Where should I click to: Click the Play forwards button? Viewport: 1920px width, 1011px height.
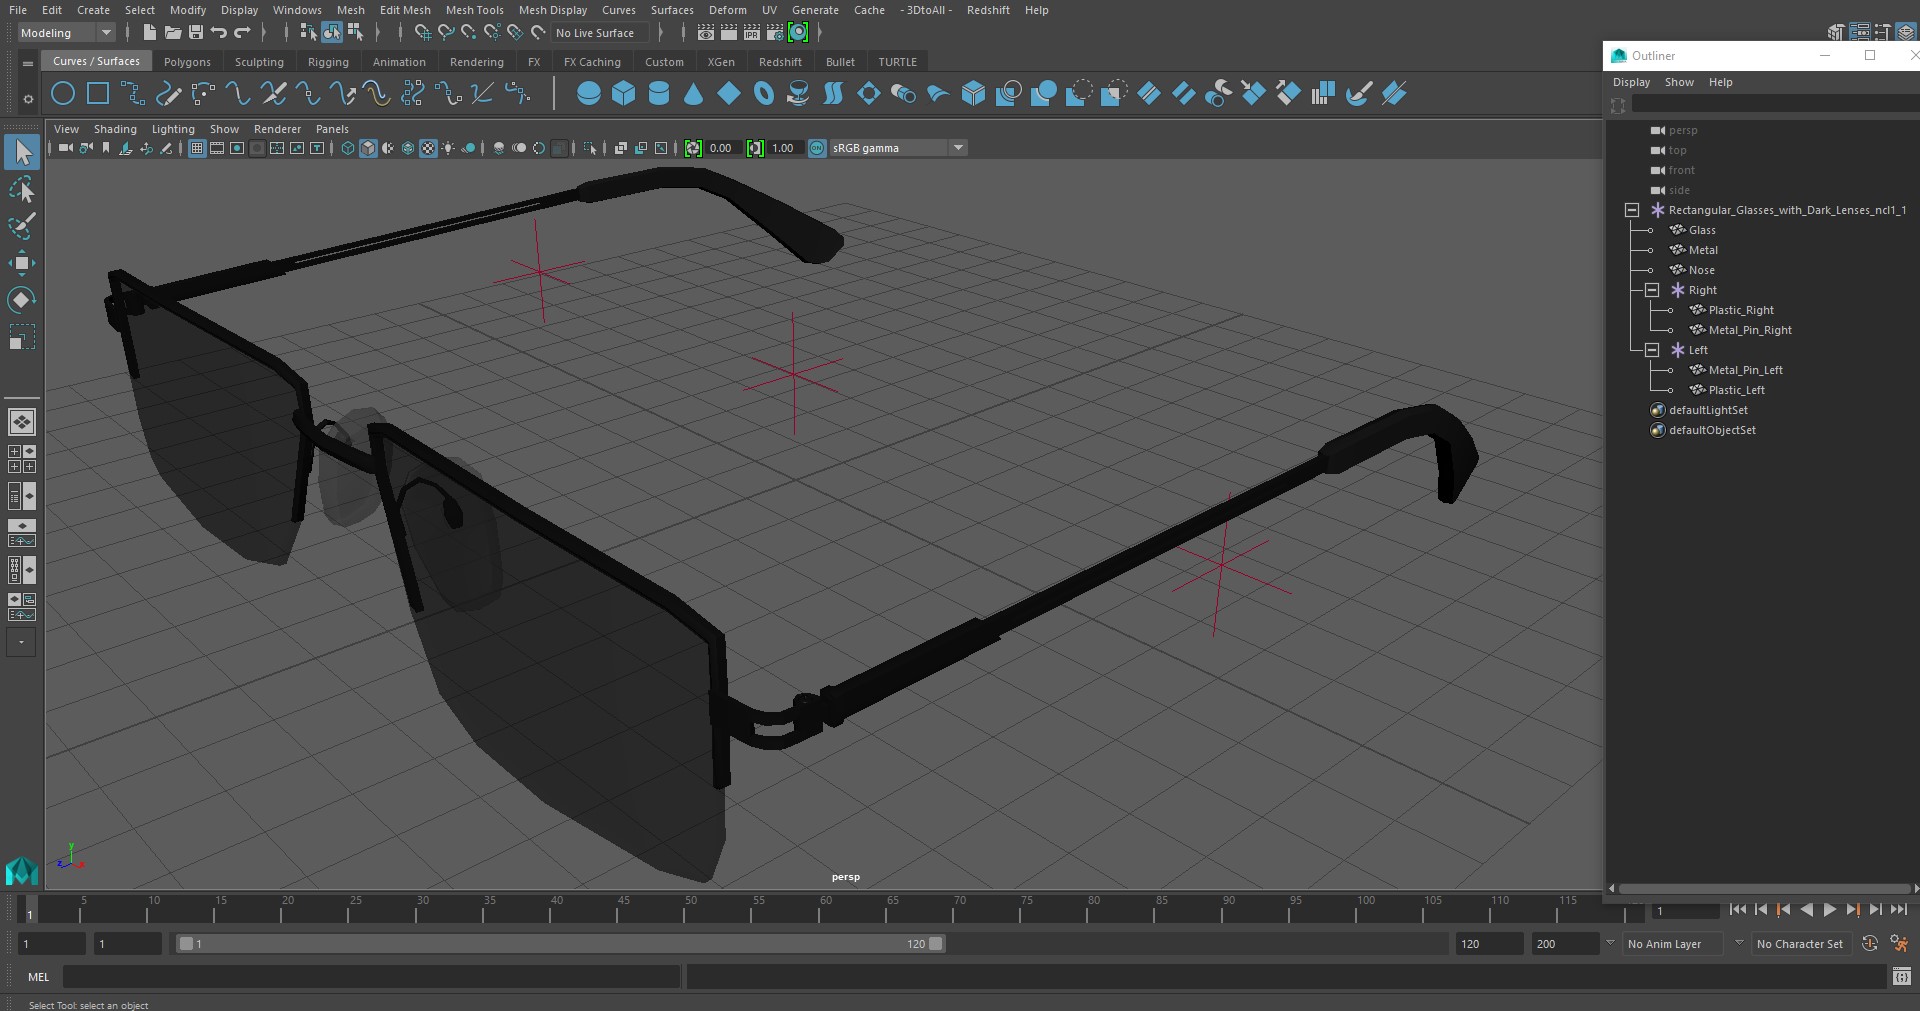click(1829, 910)
